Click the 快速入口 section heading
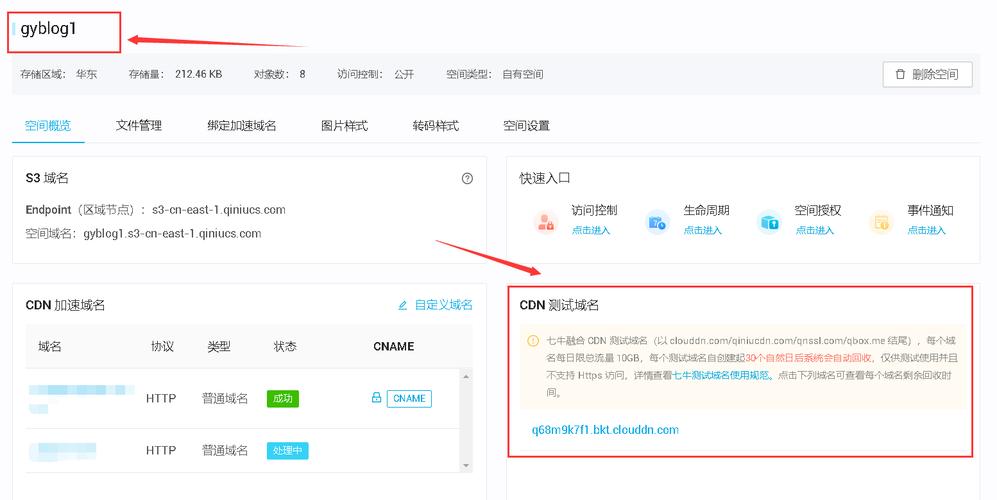Viewport: 997px width, 500px height. tap(544, 179)
